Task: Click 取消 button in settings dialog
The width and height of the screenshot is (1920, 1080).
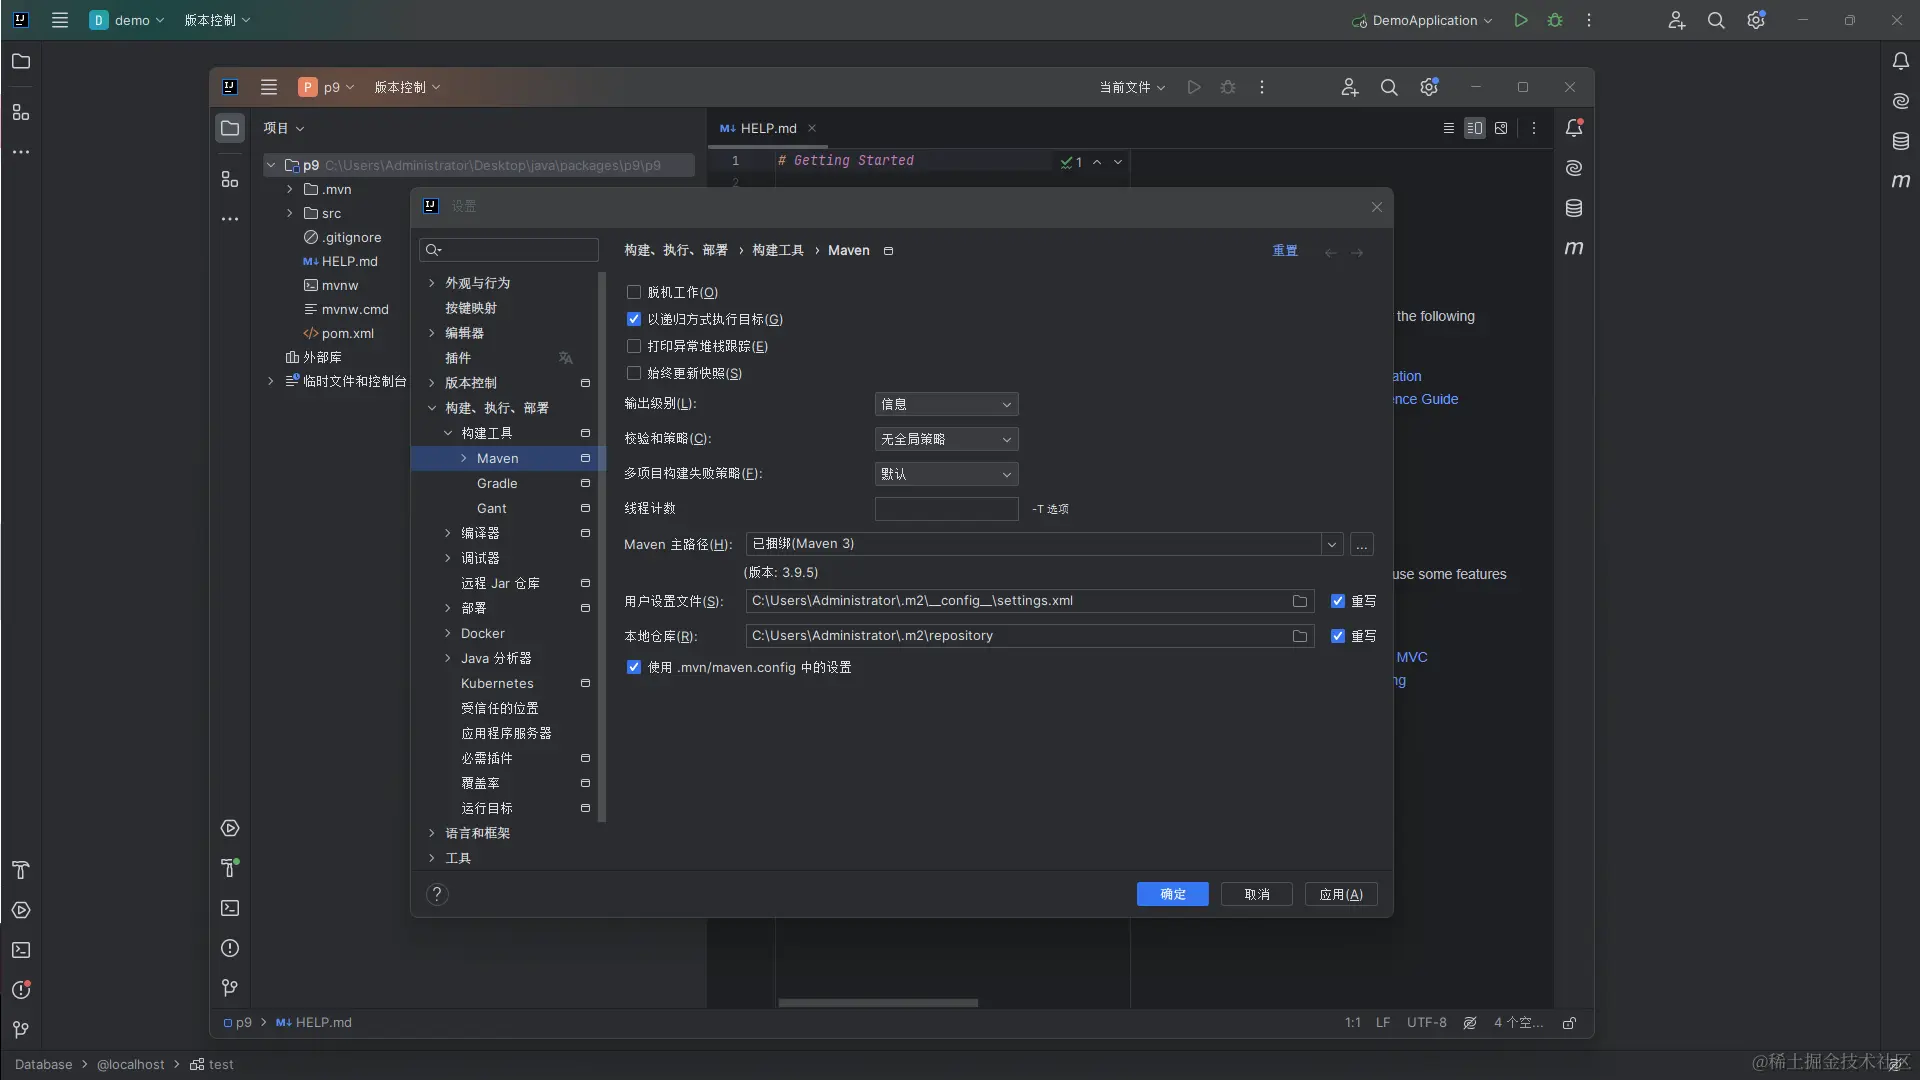Action: (x=1257, y=894)
